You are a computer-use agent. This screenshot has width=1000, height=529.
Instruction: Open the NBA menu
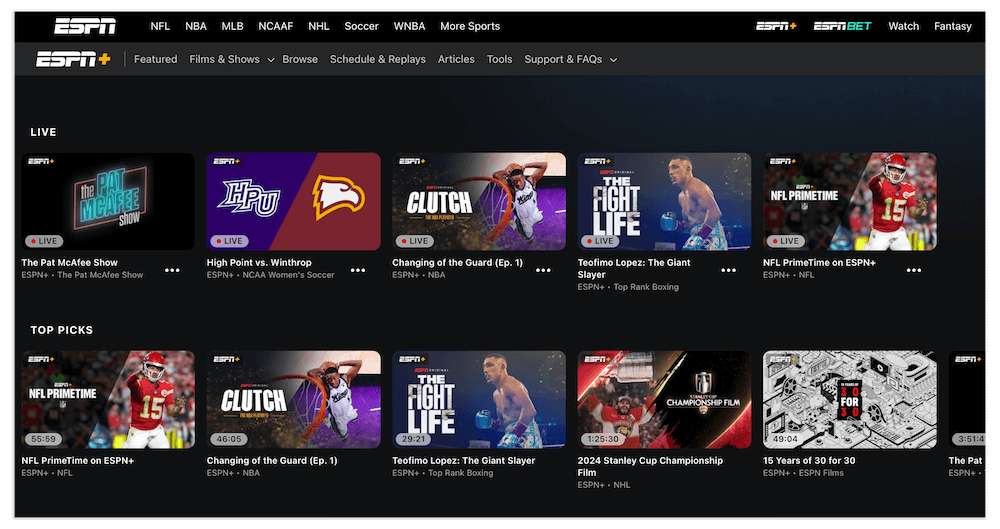[x=196, y=26]
